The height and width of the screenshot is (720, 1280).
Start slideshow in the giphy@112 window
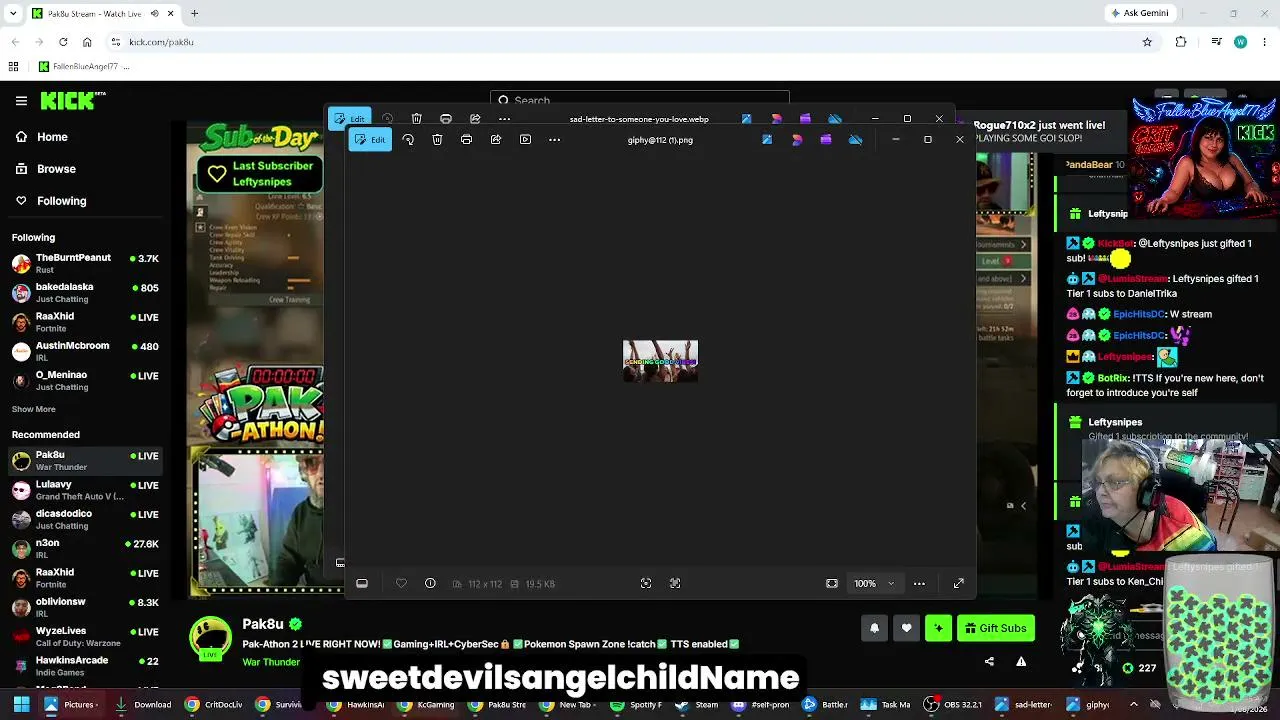(x=525, y=140)
